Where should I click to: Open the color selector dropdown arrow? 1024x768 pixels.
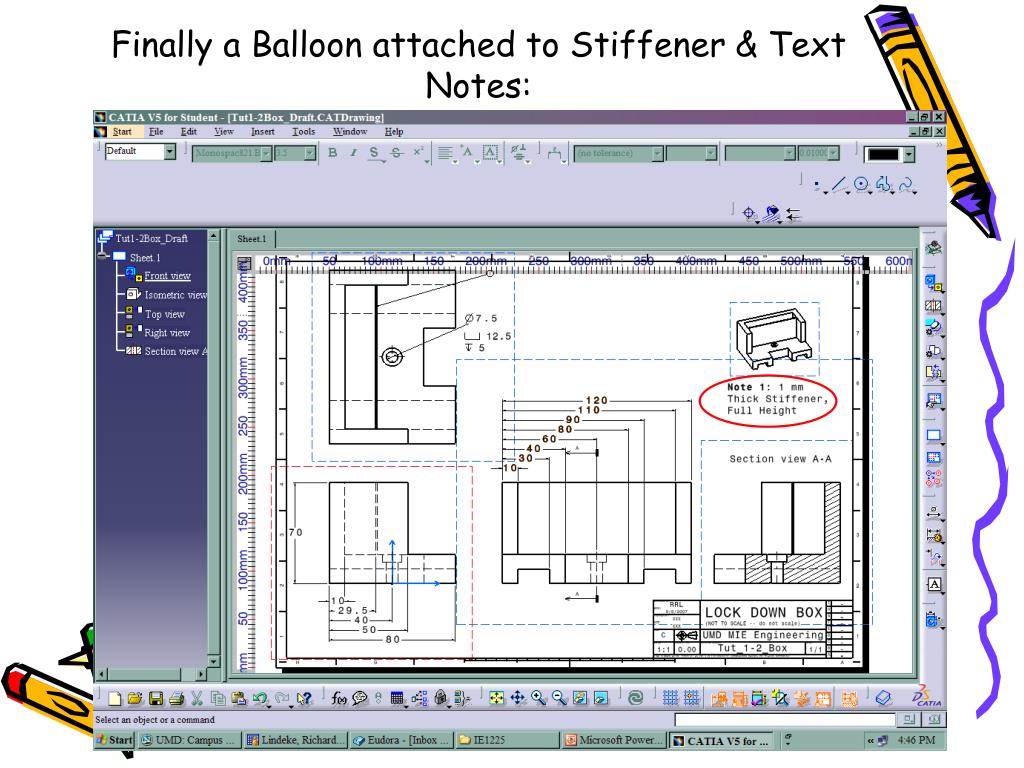pos(909,154)
